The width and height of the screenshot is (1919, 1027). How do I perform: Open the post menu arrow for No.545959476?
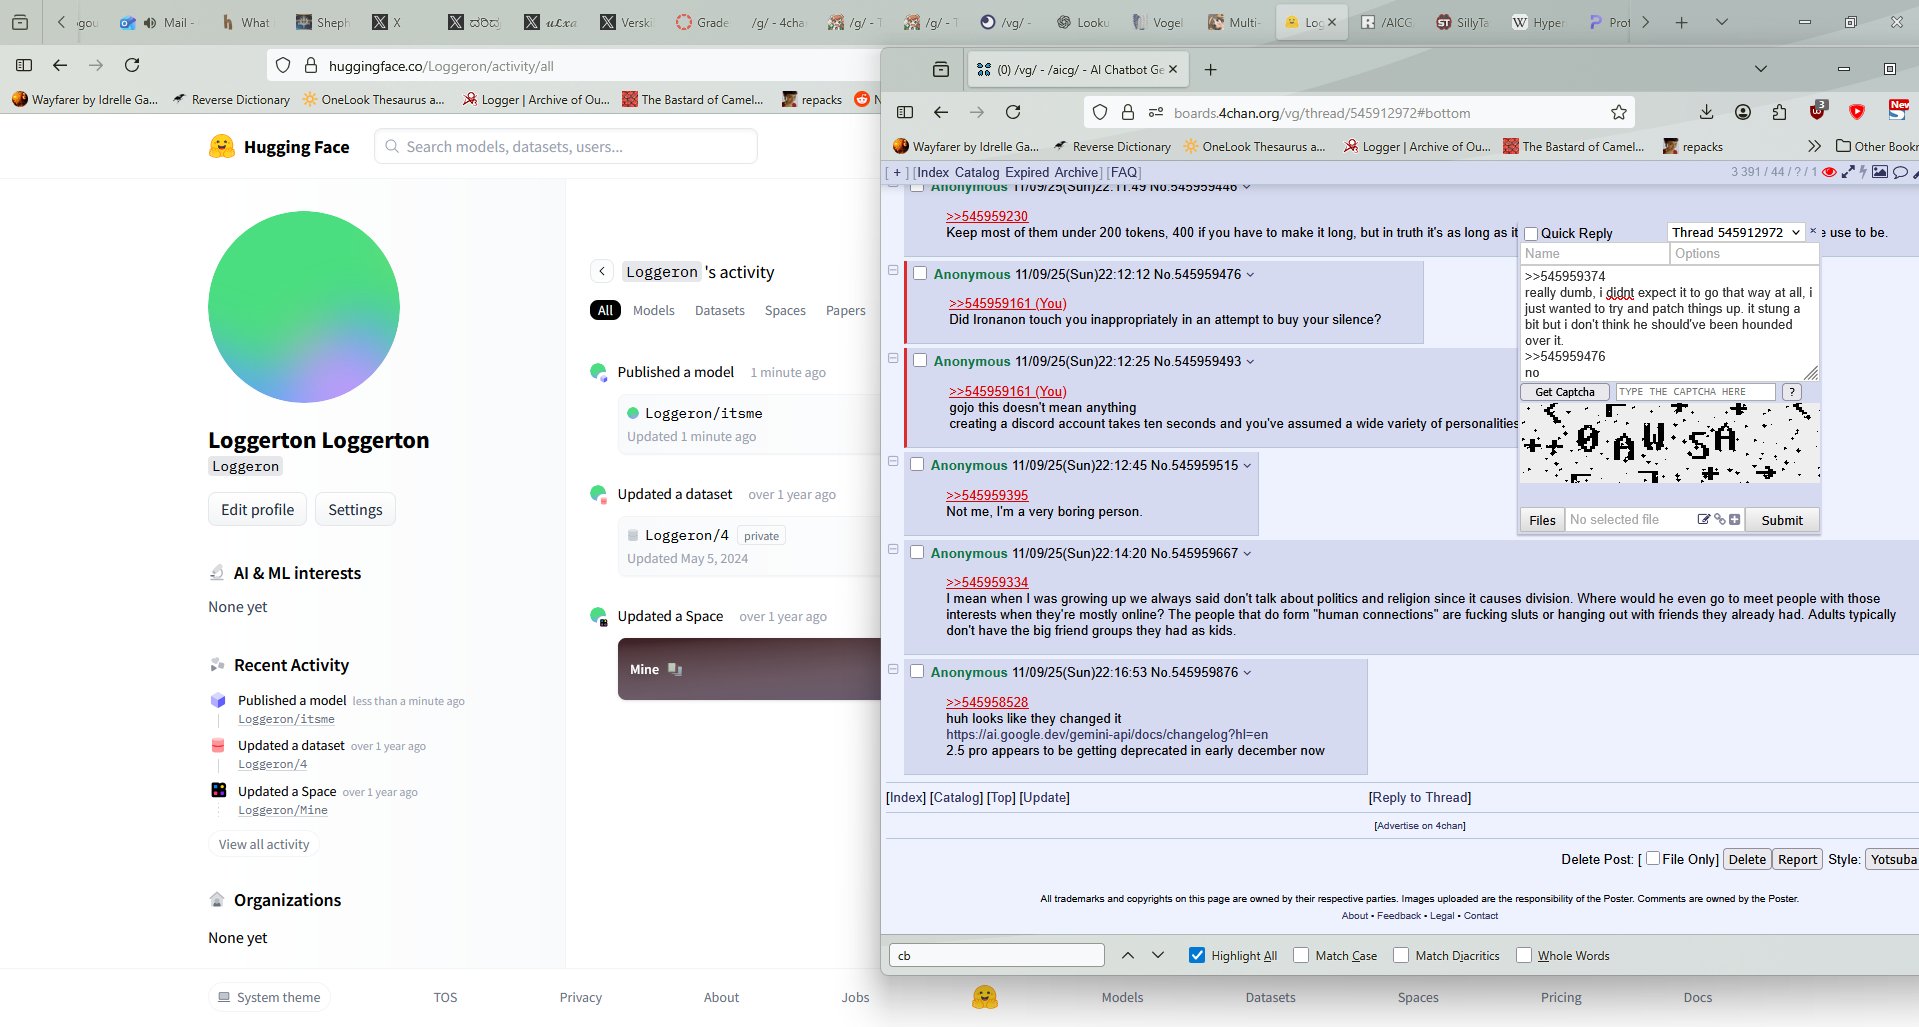[x=1250, y=275]
